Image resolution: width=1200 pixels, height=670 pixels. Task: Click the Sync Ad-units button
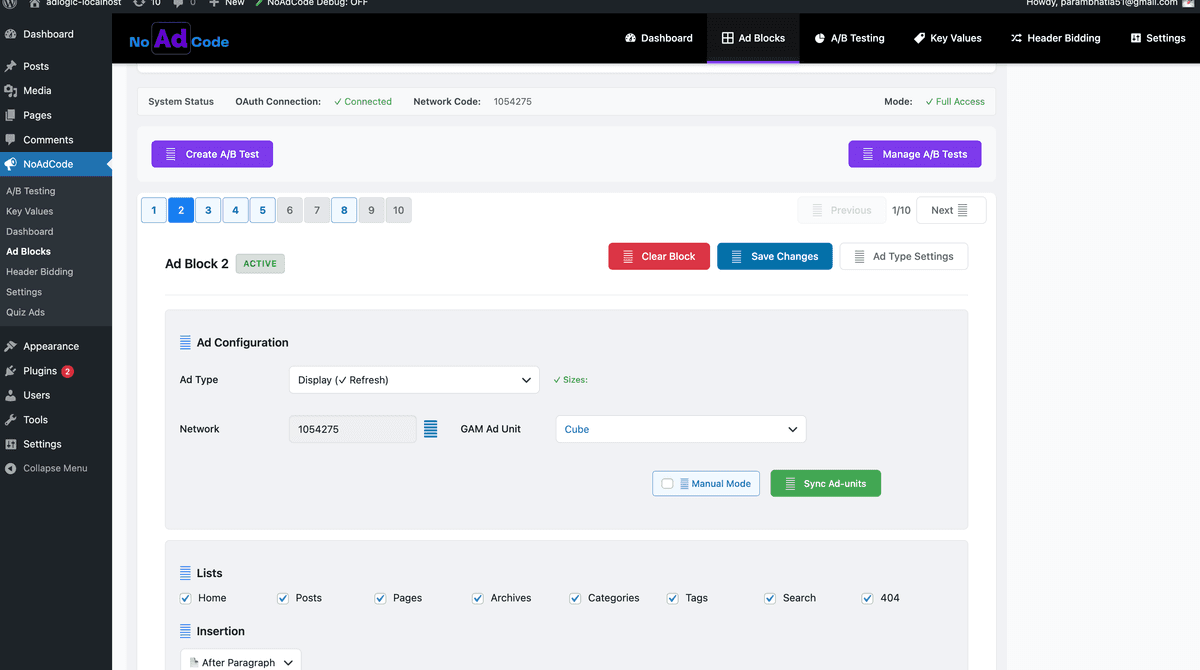pos(825,483)
